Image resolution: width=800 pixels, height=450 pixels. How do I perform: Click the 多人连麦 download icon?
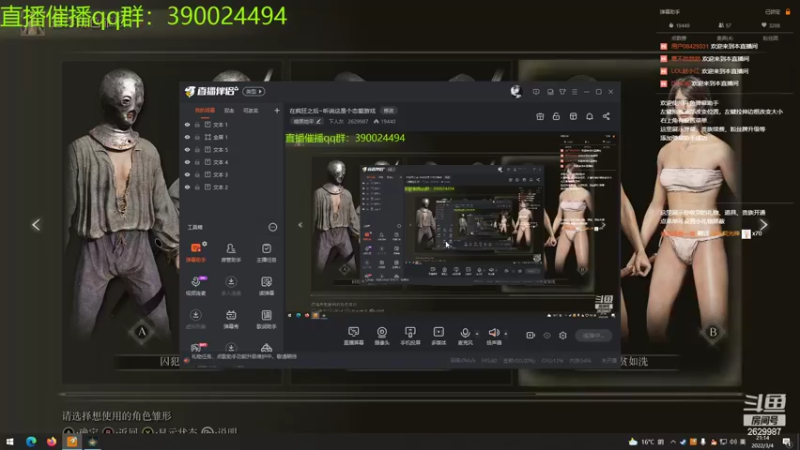pyautogui.click(x=231, y=282)
